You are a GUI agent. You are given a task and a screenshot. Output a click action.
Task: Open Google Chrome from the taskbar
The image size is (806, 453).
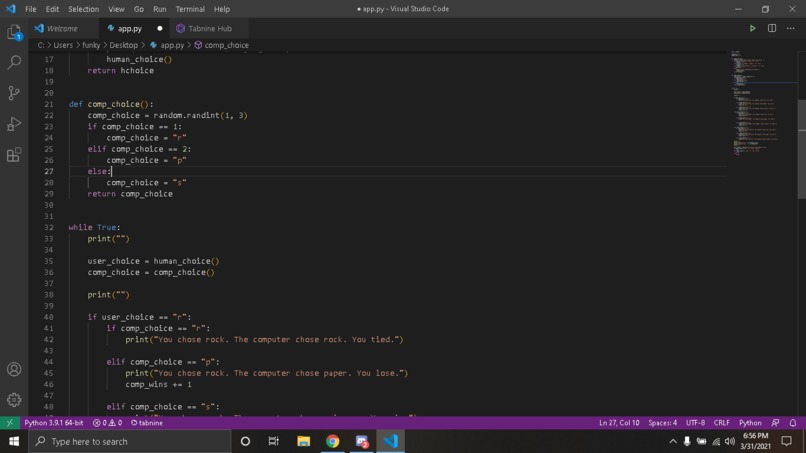[333, 441]
